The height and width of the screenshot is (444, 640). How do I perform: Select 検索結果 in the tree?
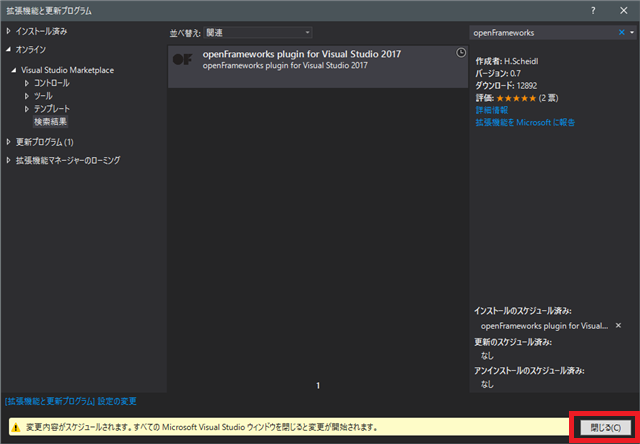[x=51, y=121]
